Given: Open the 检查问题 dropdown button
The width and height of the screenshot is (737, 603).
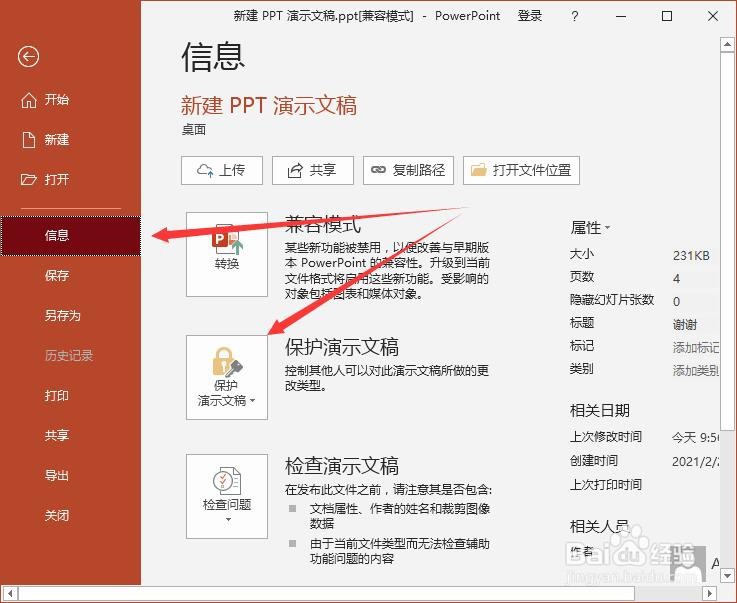Looking at the screenshot, I should click(227, 496).
